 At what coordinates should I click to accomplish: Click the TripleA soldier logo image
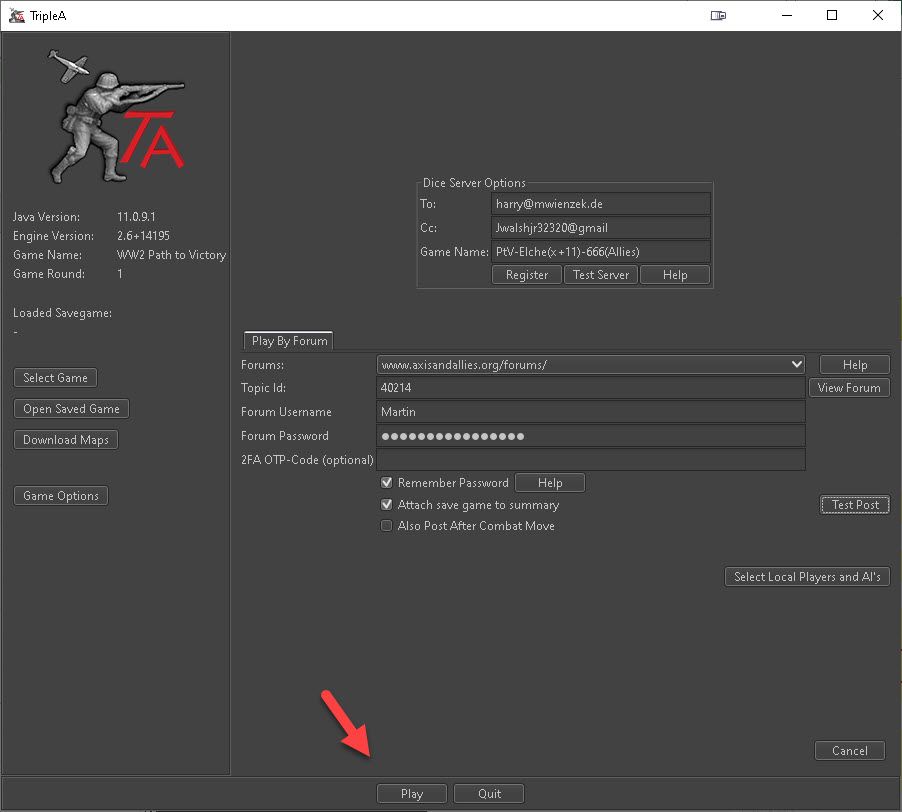116,116
